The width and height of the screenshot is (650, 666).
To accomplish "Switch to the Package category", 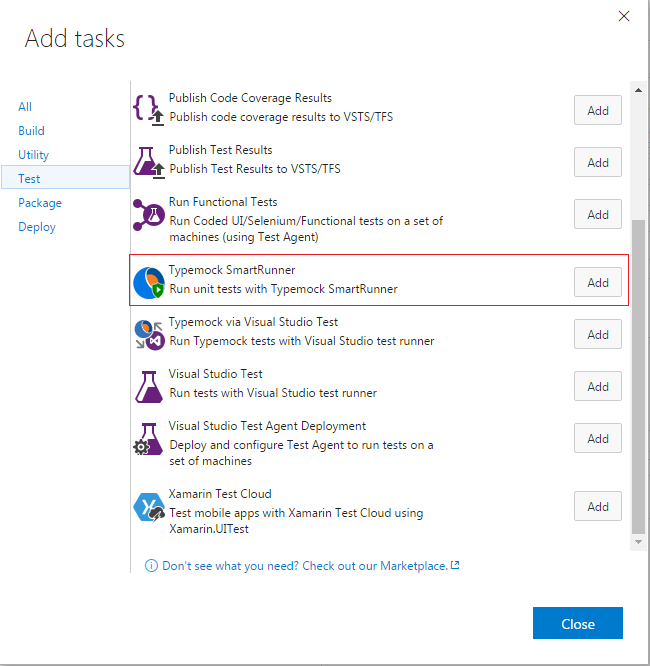I will (x=40, y=203).
